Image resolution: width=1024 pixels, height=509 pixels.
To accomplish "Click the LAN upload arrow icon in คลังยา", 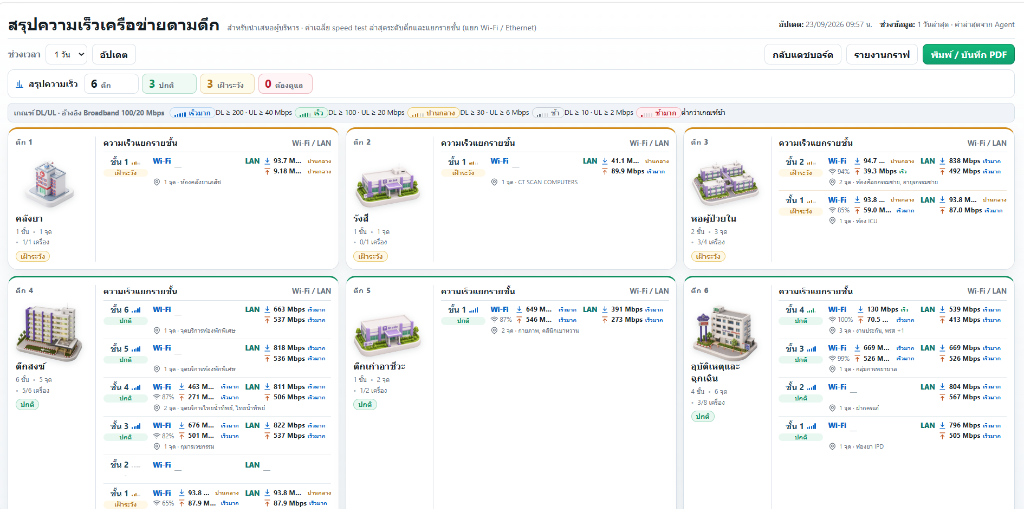I will click(267, 171).
